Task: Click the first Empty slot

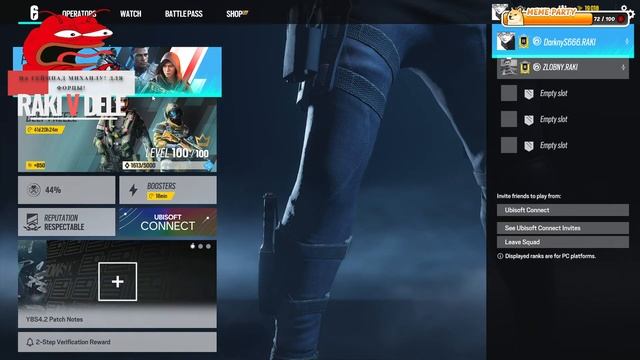Action: pyautogui.click(x=563, y=93)
